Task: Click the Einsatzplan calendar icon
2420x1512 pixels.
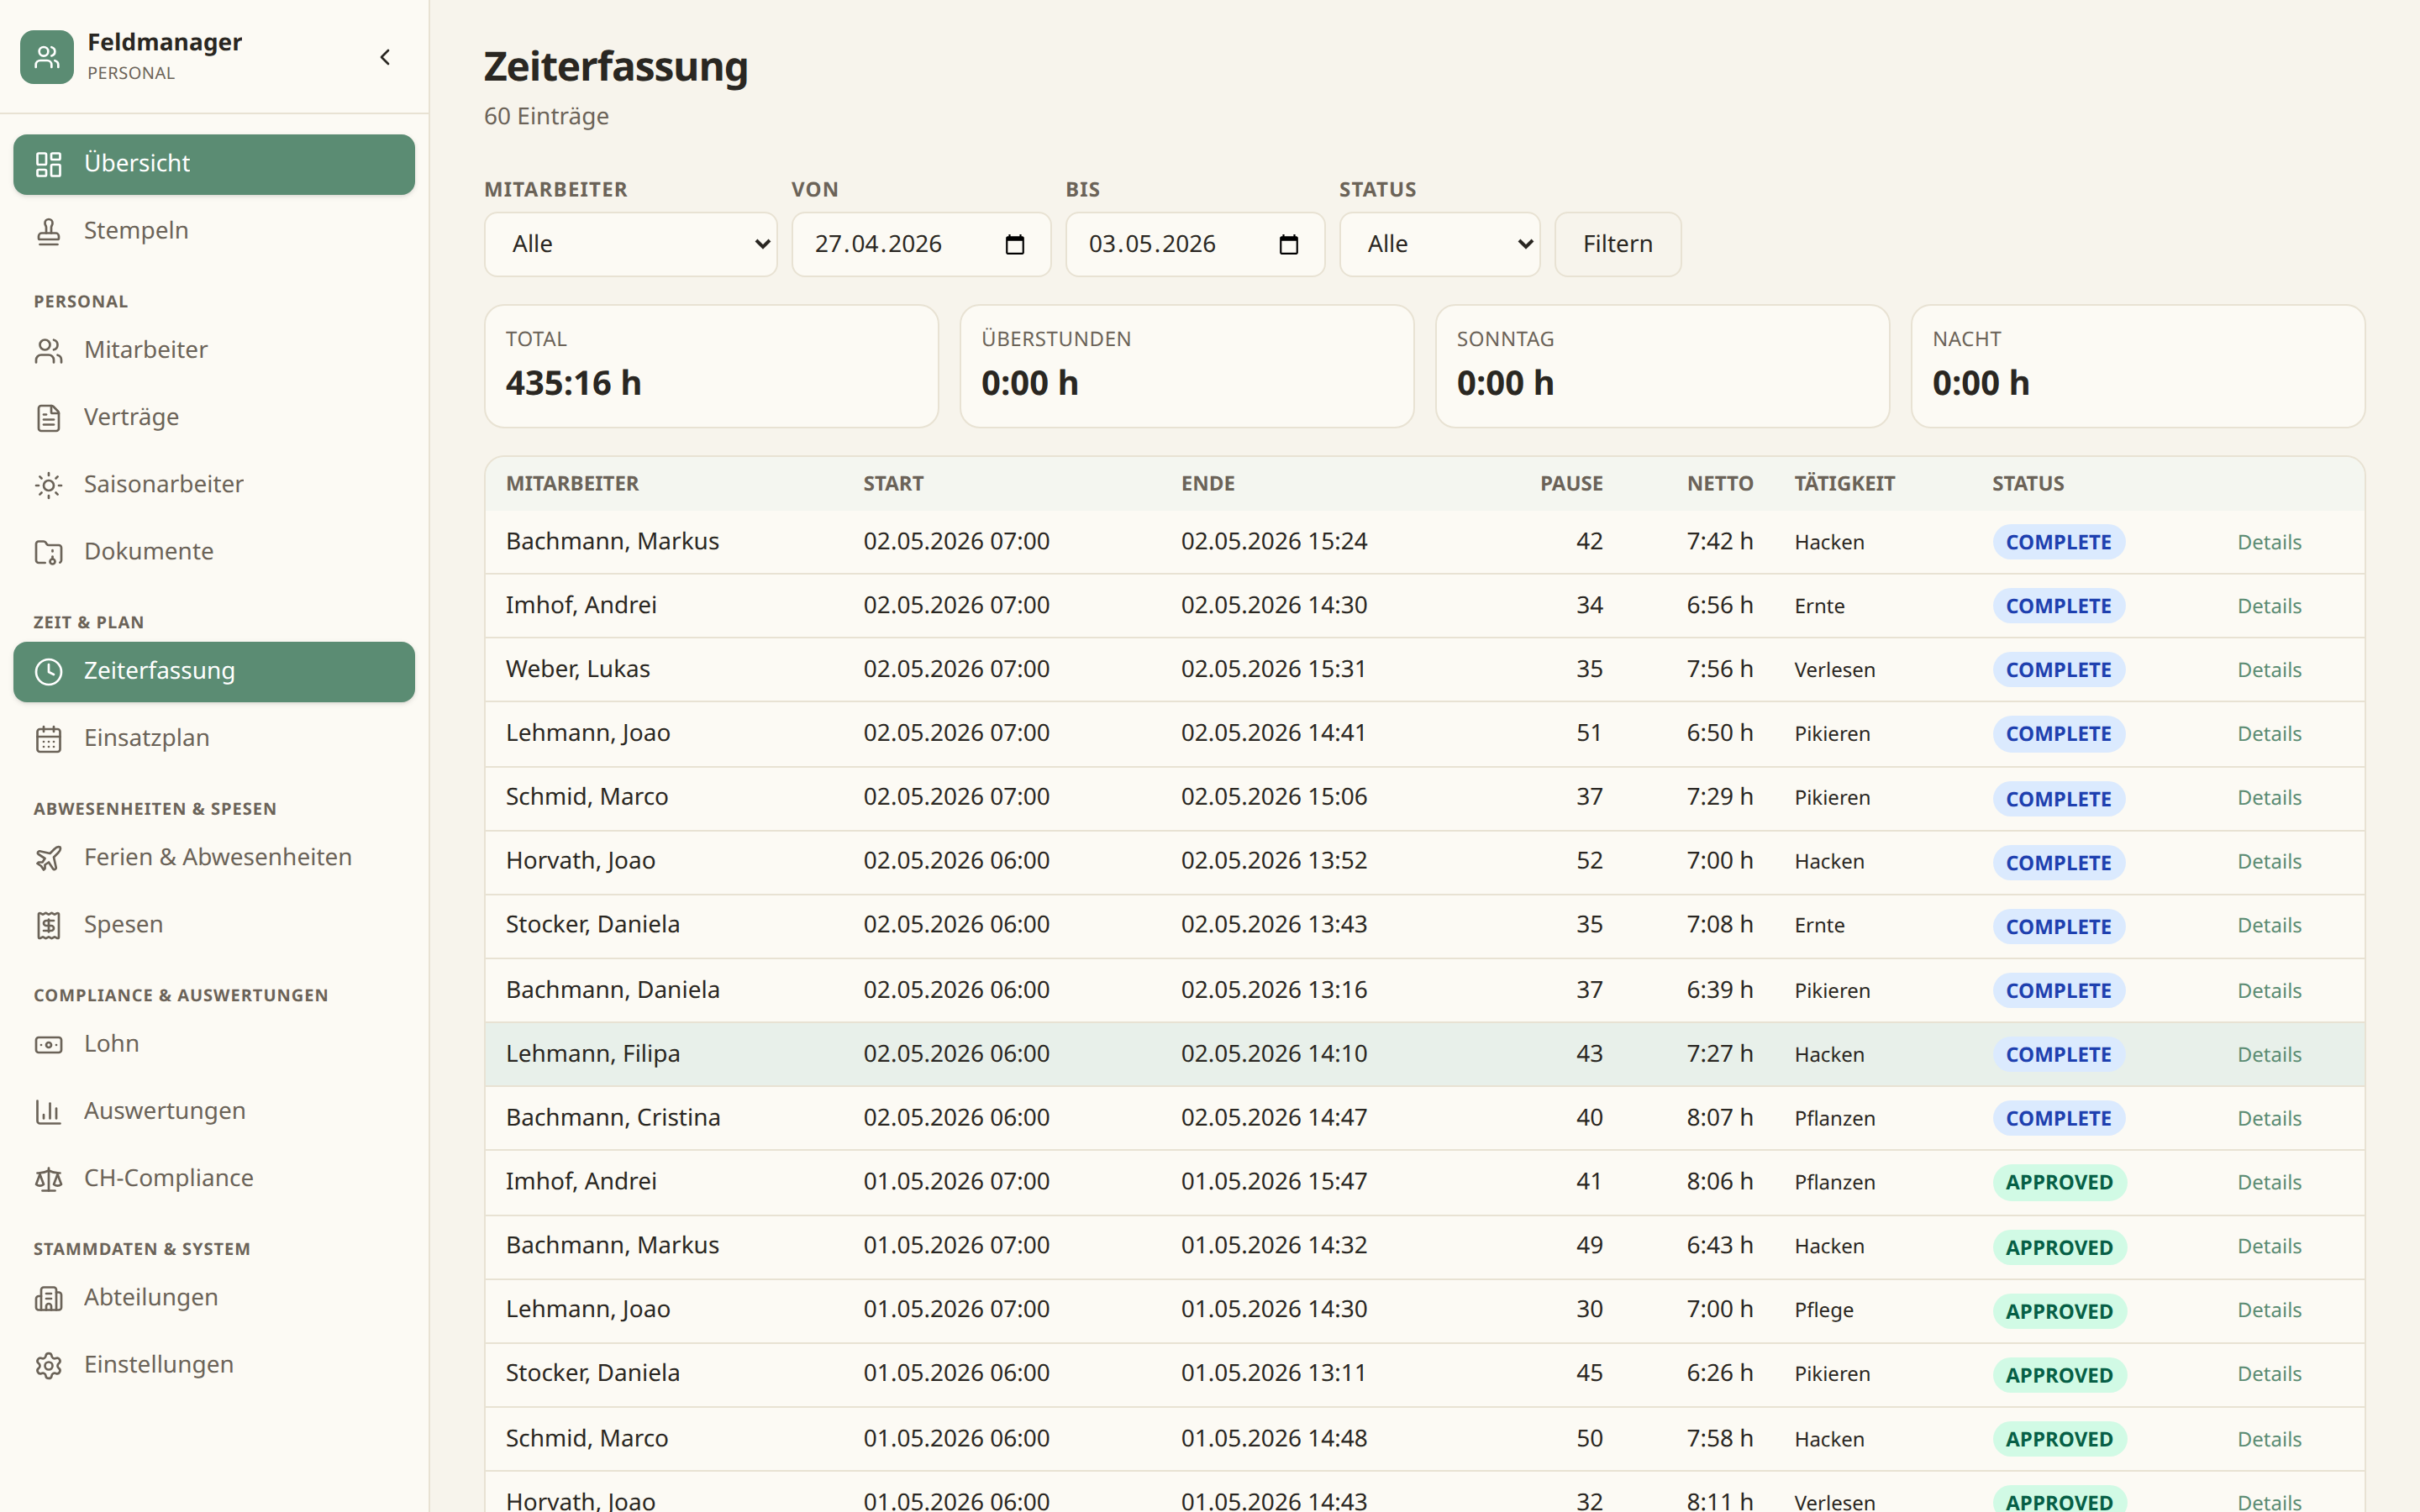Action: click(48, 739)
